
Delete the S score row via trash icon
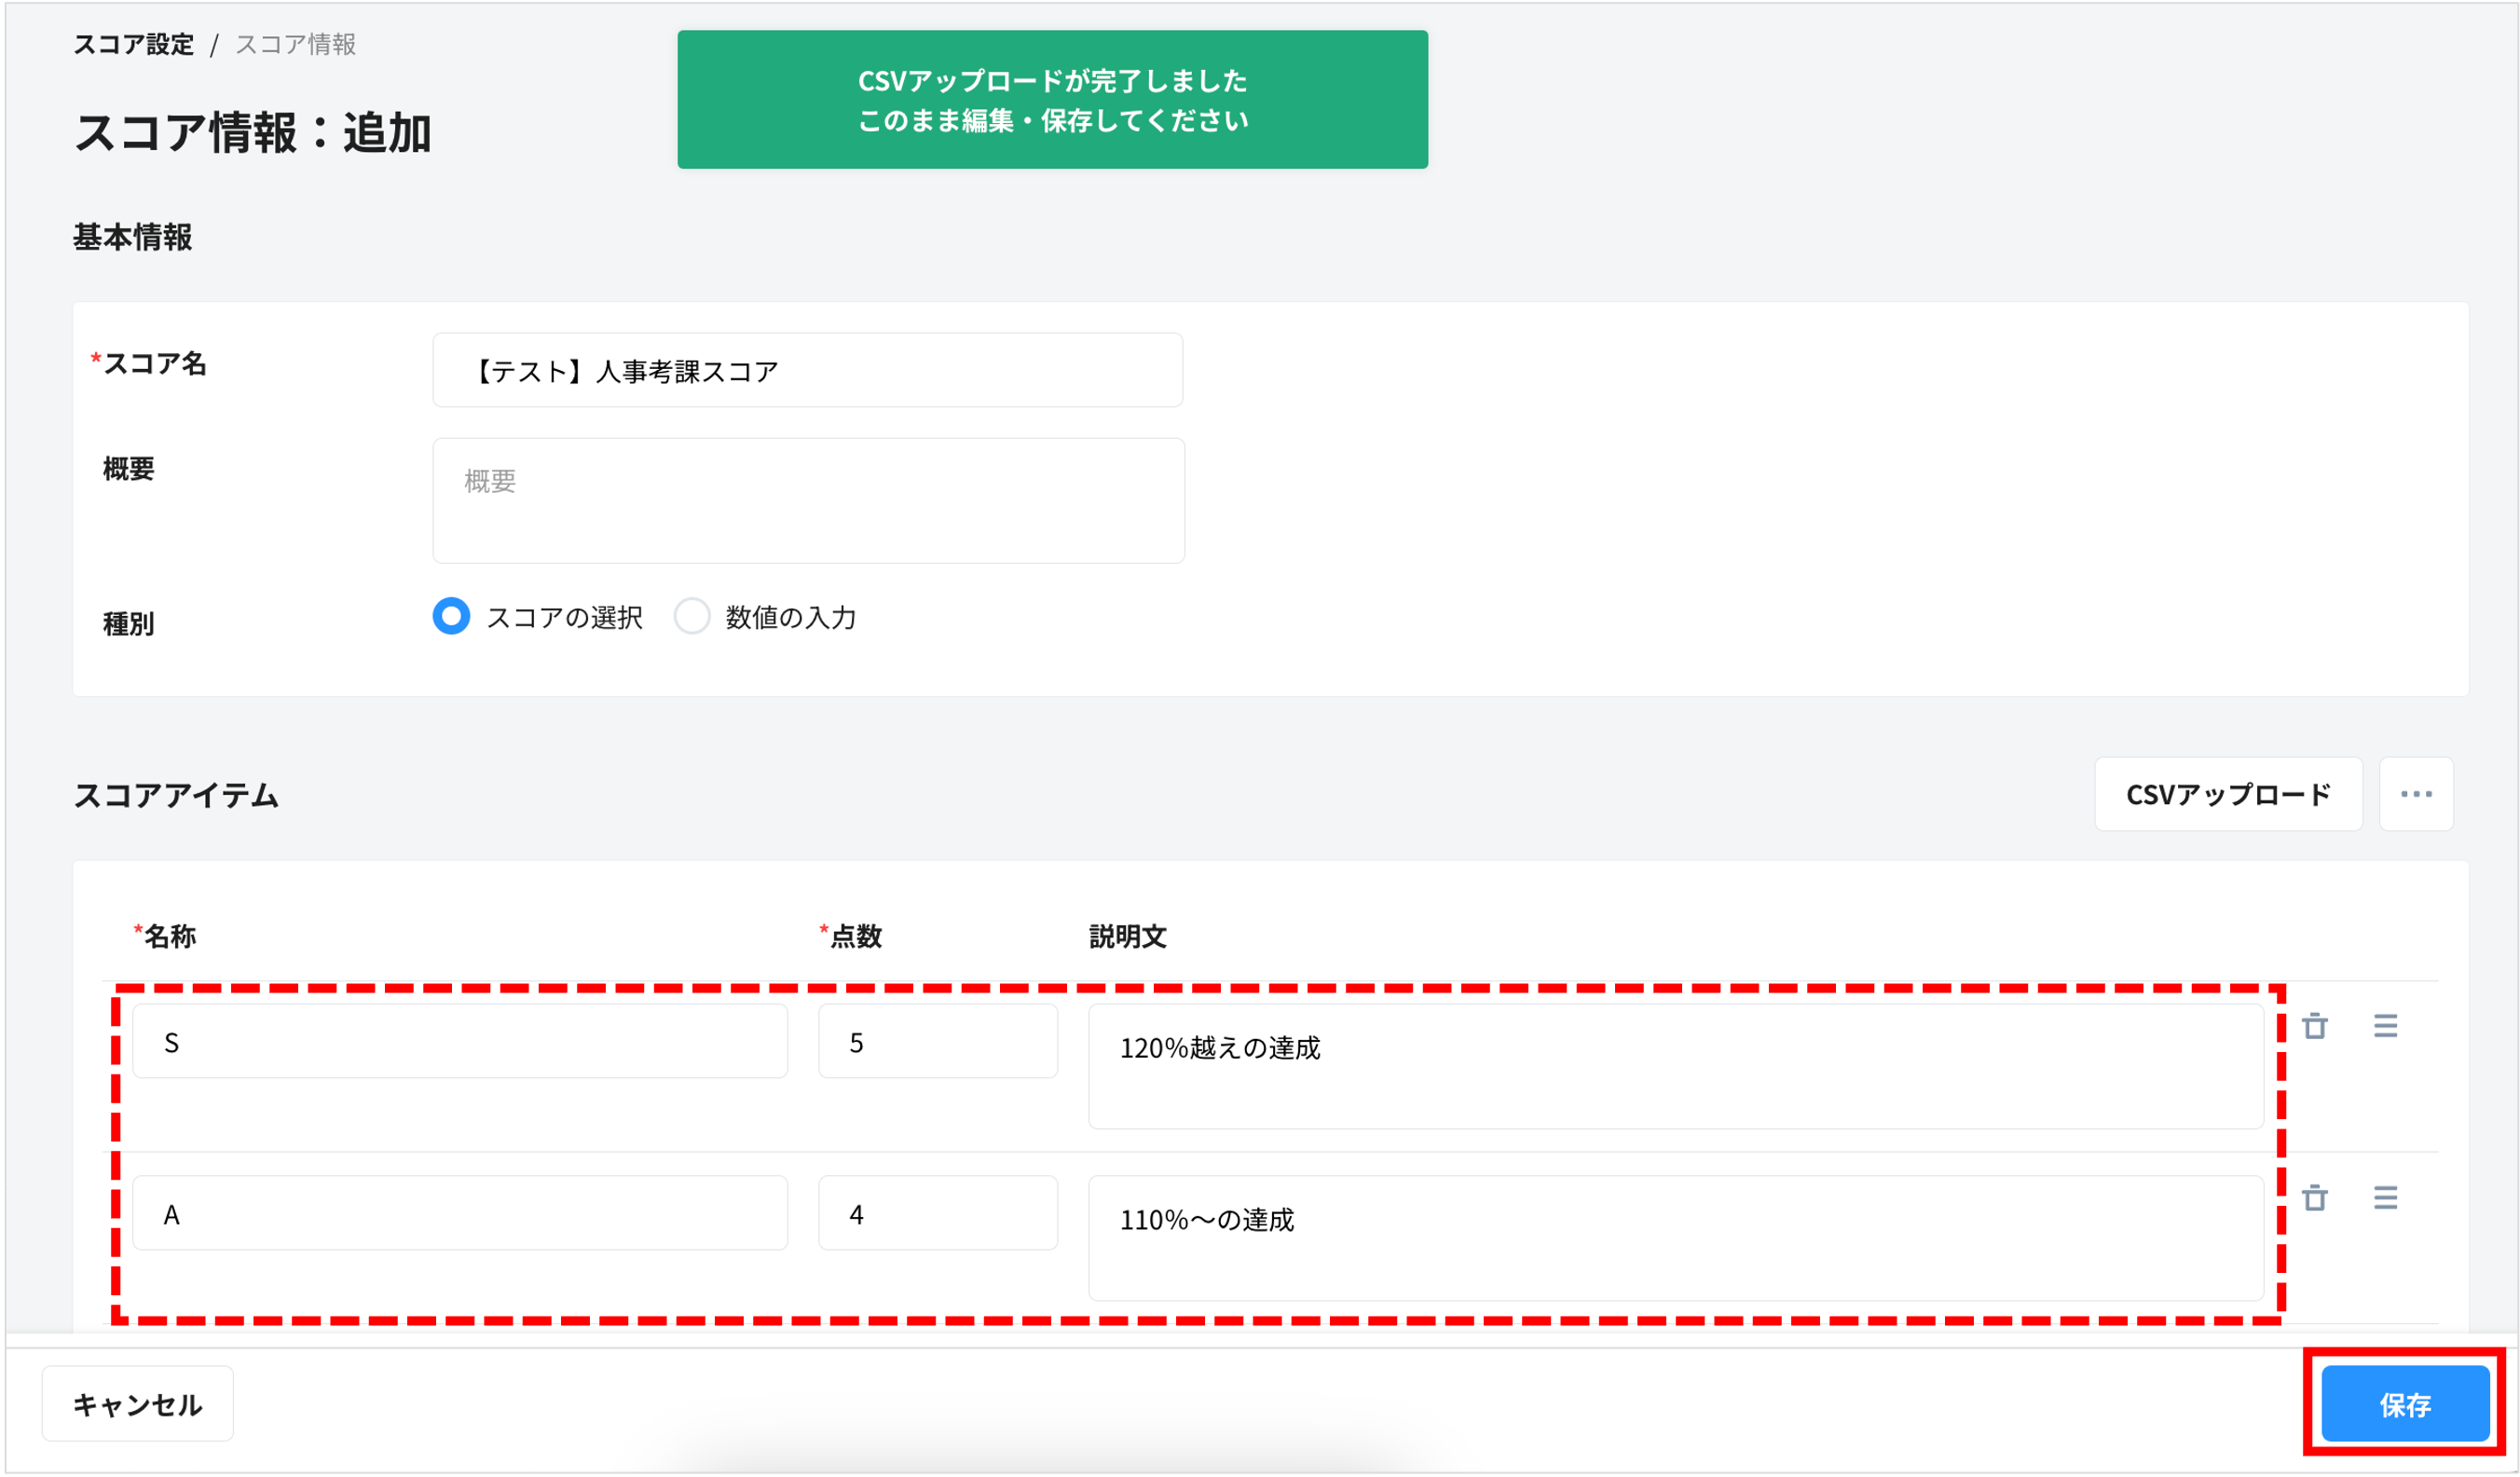click(2316, 1026)
